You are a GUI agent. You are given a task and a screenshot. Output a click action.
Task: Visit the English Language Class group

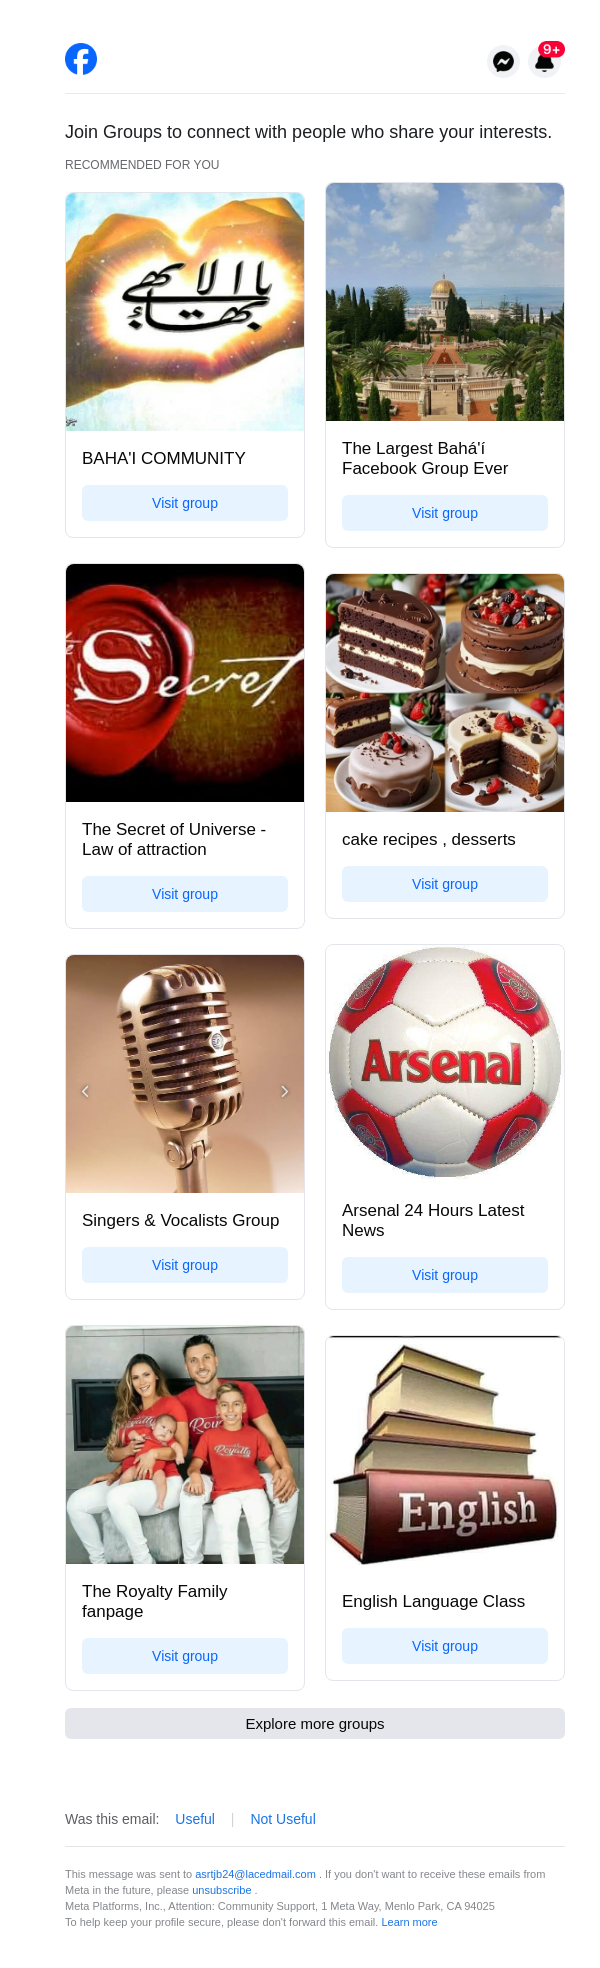[x=445, y=1646]
